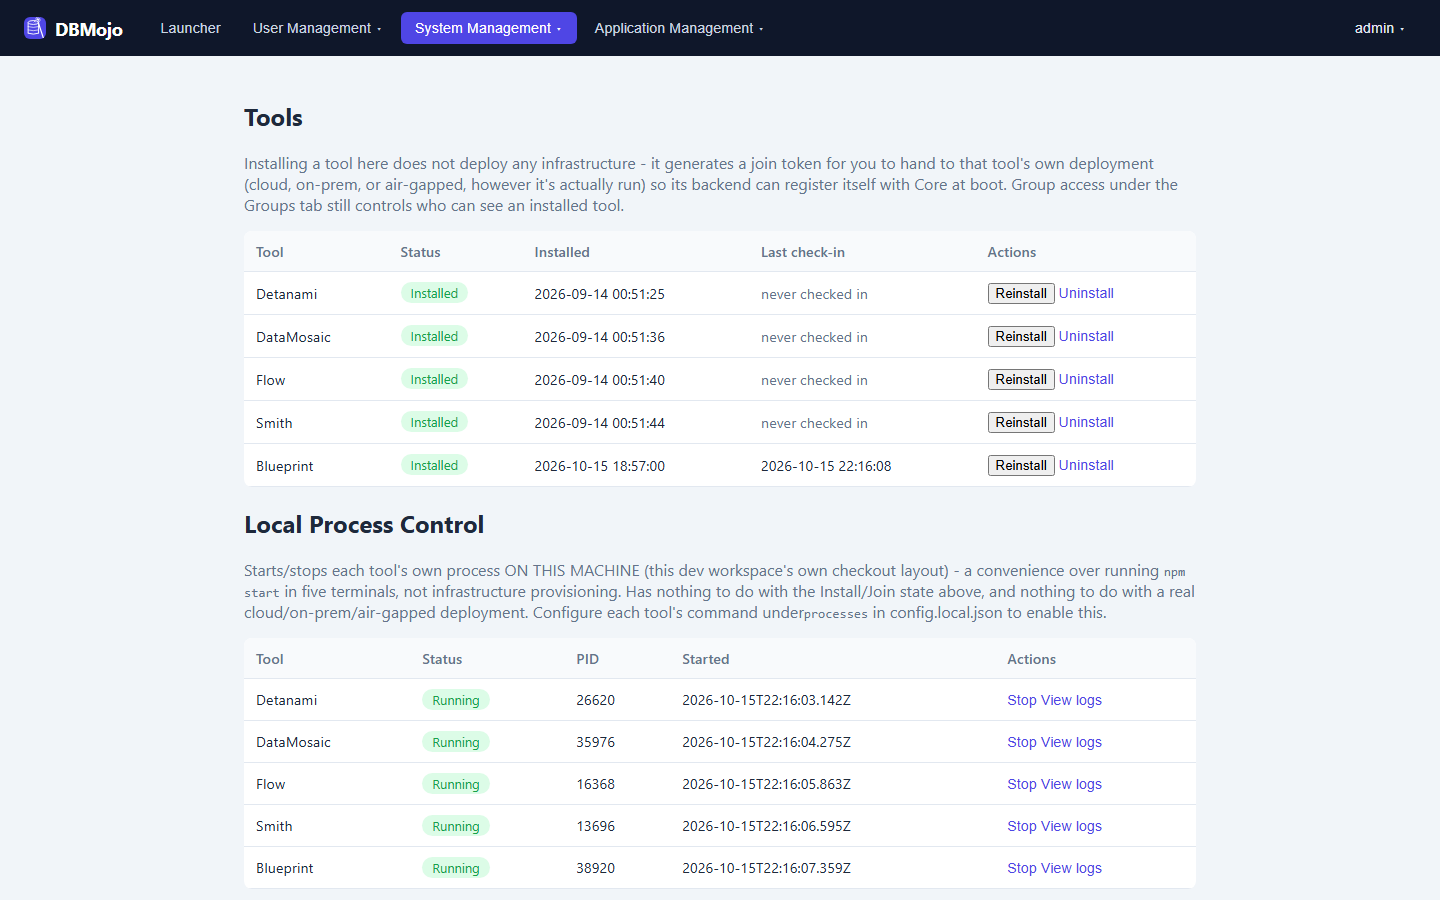
Task: Select PID value 35976
Action: (x=595, y=742)
